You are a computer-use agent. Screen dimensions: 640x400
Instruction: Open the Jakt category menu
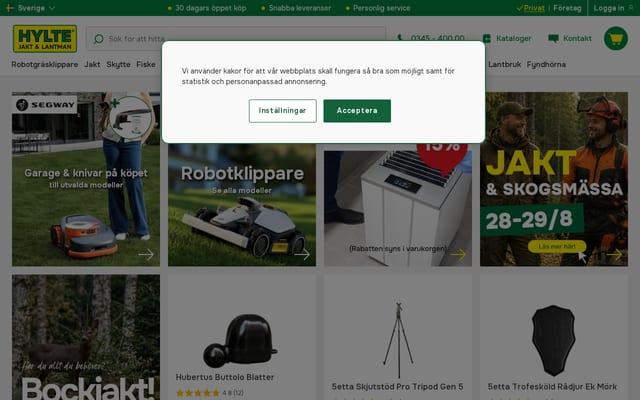[92, 64]
